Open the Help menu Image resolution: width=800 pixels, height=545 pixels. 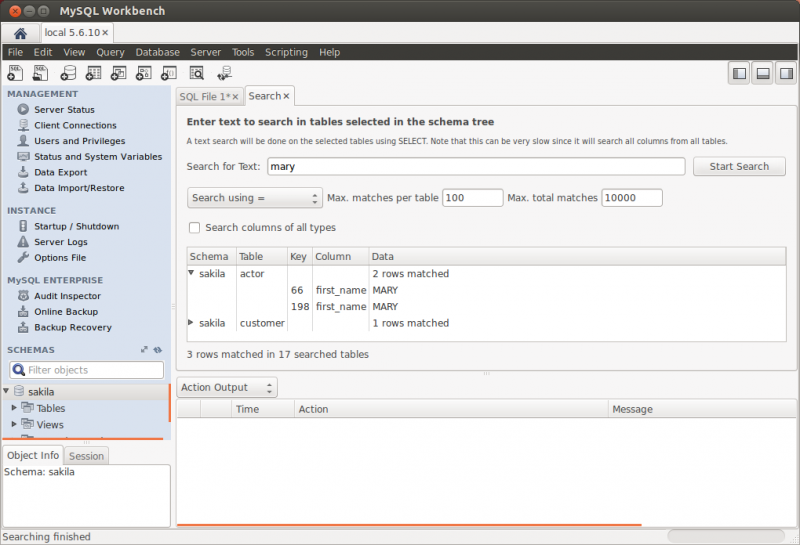[x=330, y=53]
